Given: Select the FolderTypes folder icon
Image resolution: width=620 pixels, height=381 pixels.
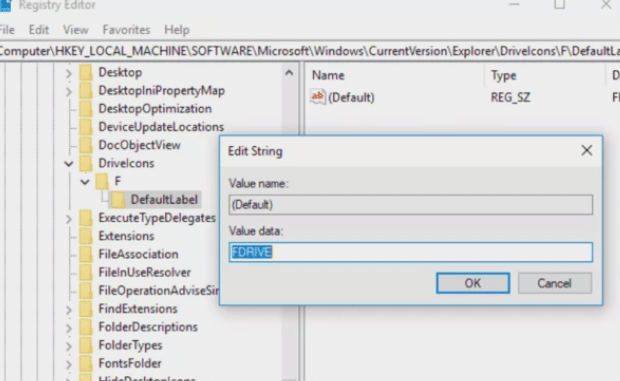Looking at the screenshot, I should click(86, 345).
